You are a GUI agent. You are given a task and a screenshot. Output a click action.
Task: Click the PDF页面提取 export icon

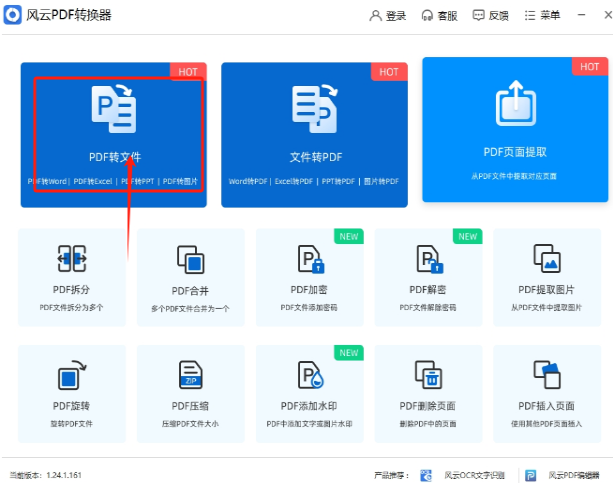pos(516,104)
